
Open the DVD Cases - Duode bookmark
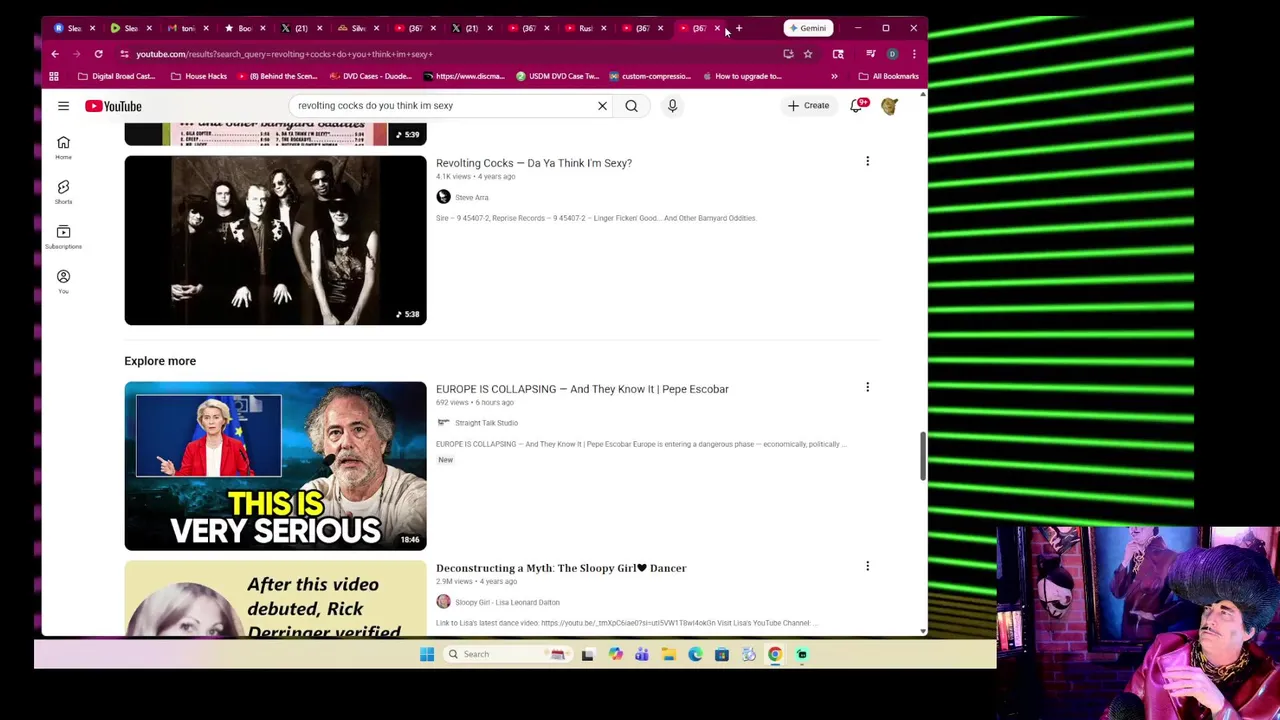[369, 76]
